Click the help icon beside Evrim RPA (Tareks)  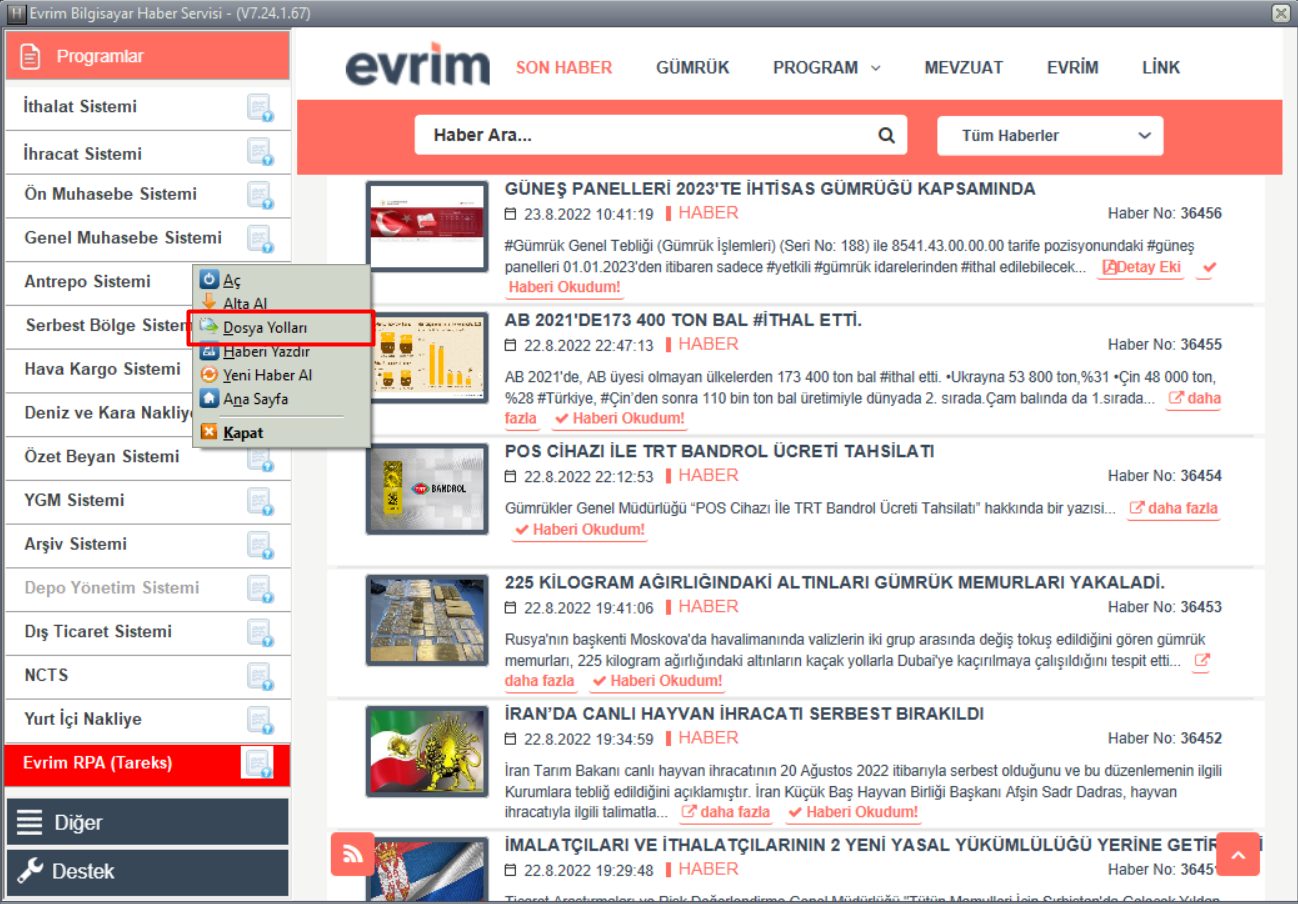258,764
